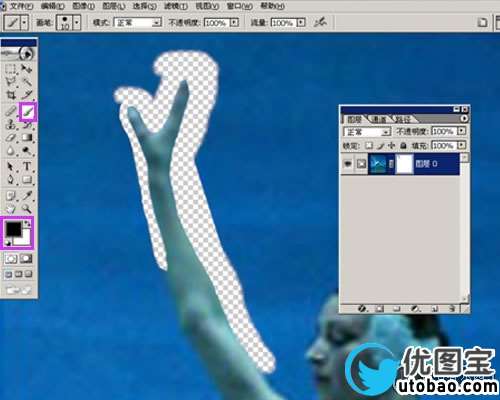Click the Add layer mask icon
500x400 pixels.
point(379,309)
